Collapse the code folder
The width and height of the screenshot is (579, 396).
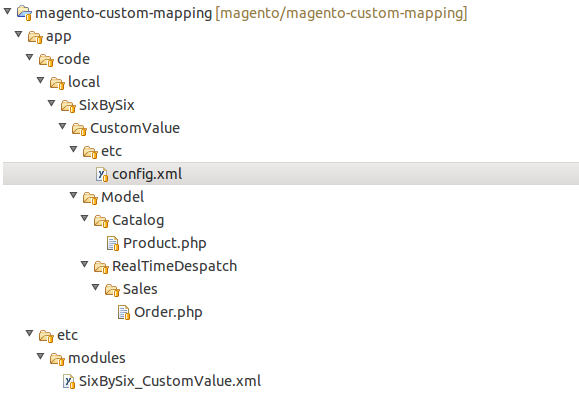[x=30, y=57]
